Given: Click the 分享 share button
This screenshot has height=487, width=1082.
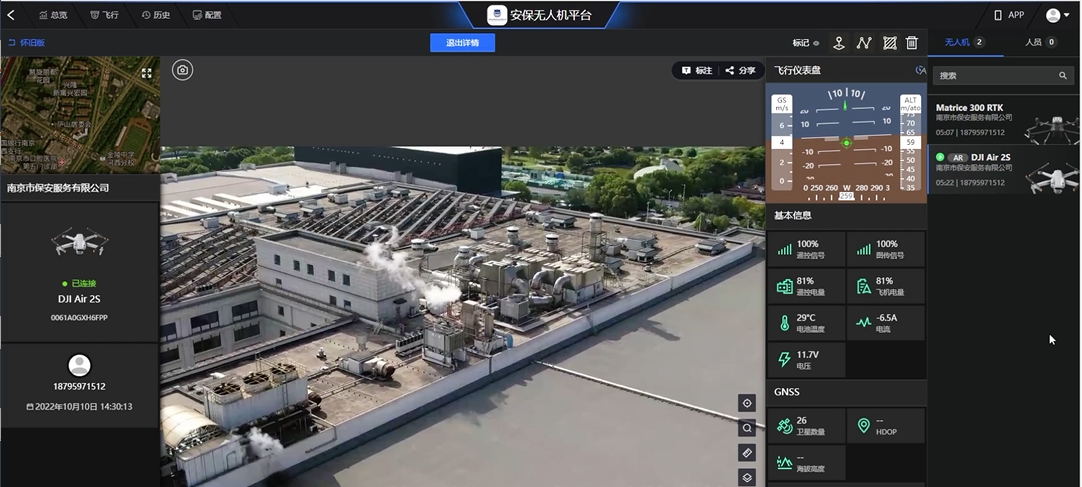Looking at the screenshot, I should (x=741, y=71).
